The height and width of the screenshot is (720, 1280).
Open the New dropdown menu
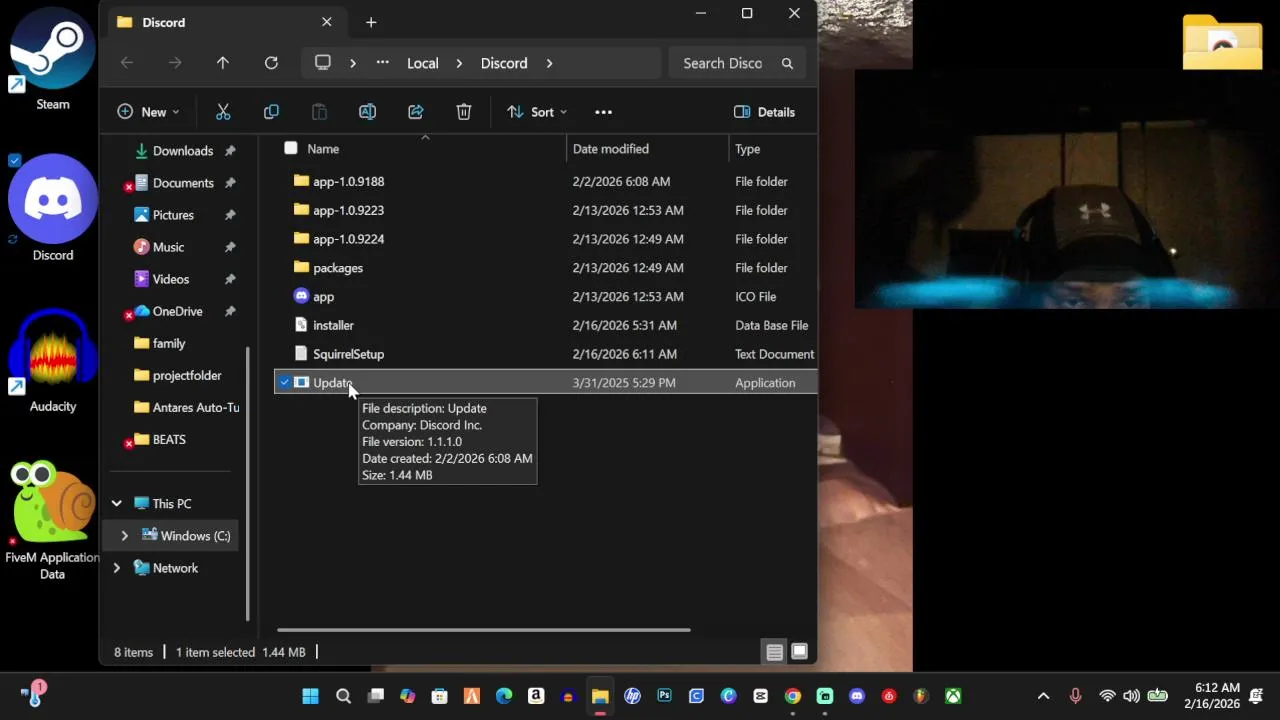pyautogui.click(x=148, y=112)
